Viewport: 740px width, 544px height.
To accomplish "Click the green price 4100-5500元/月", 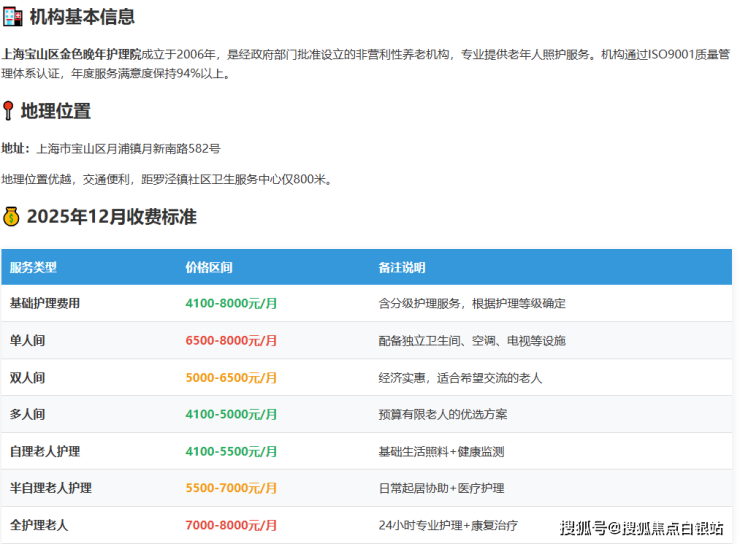I will click(231, 451).
